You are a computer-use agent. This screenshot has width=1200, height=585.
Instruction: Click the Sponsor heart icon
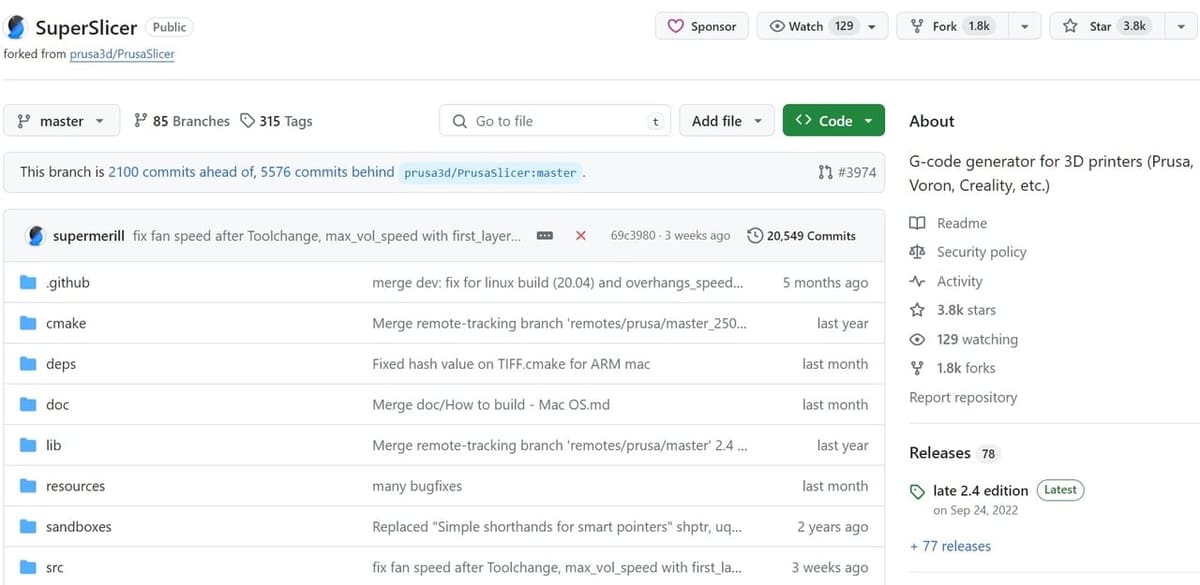point(675,27)
